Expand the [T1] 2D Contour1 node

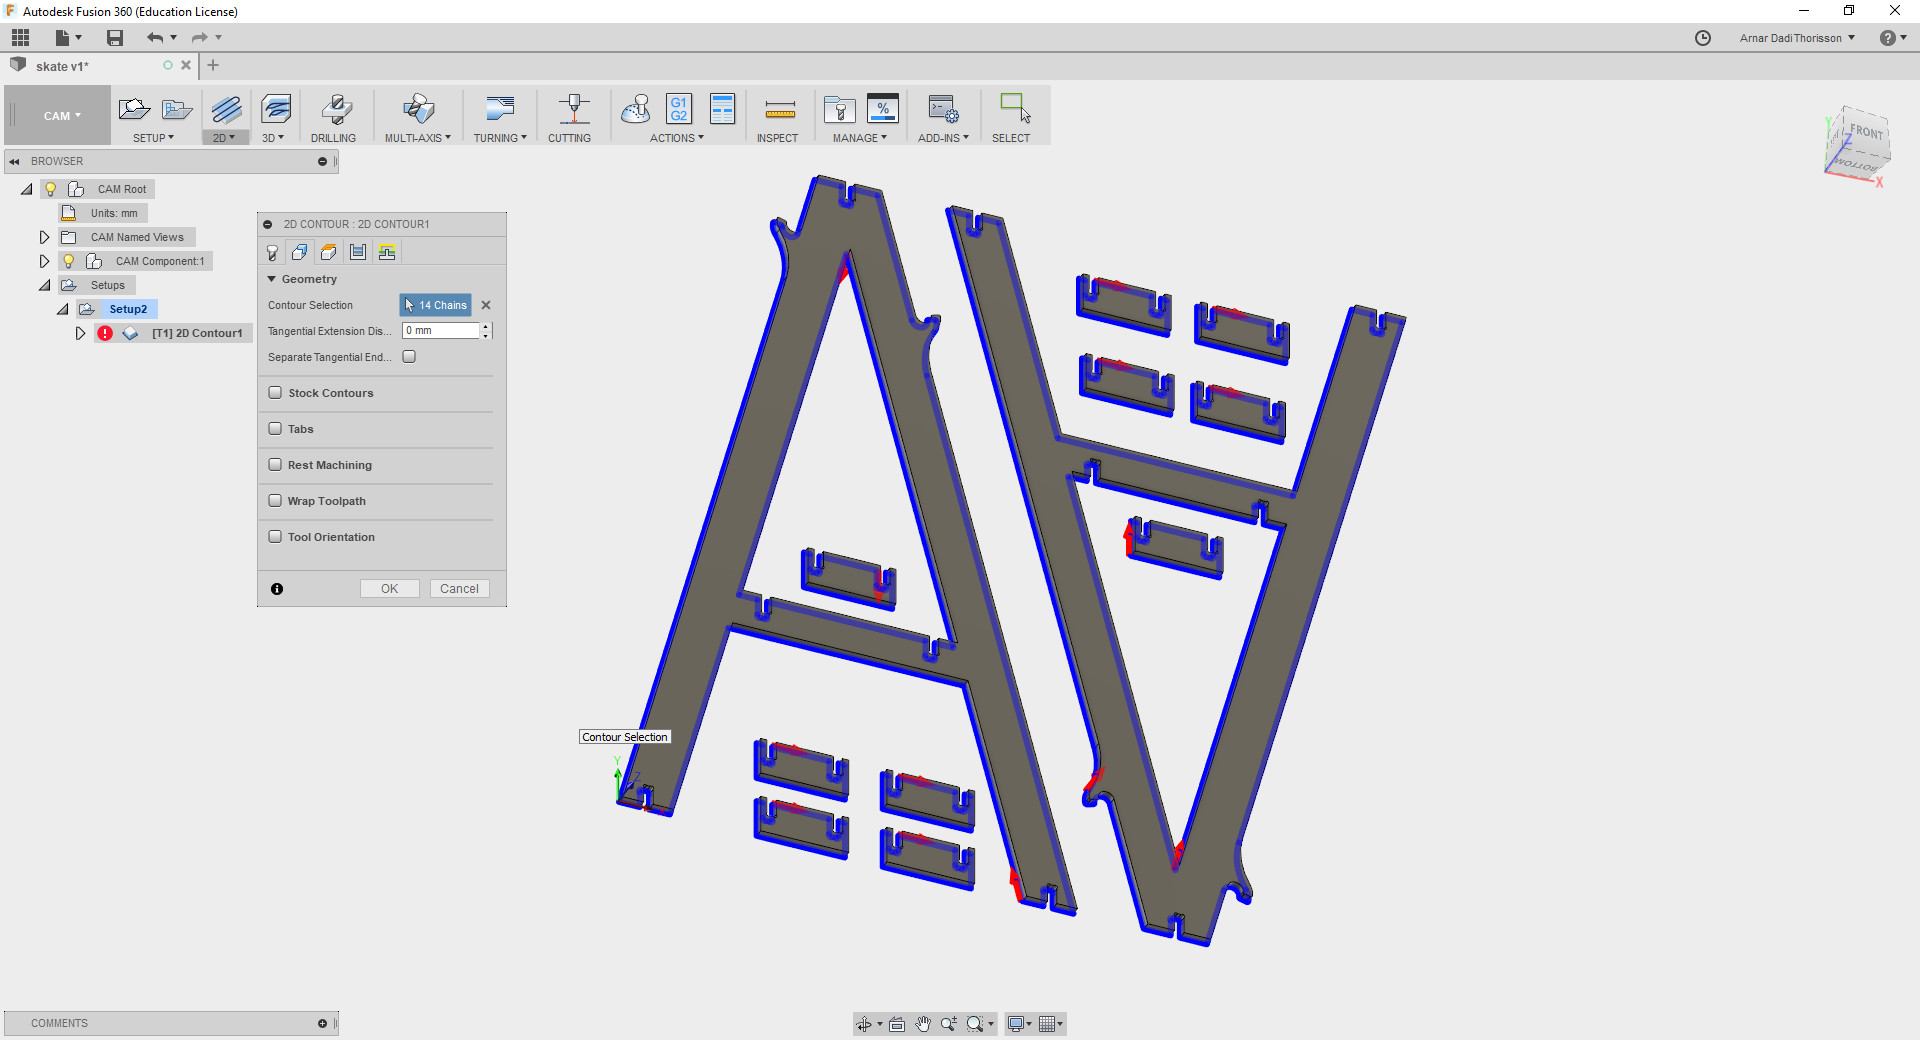coord(80,333)
